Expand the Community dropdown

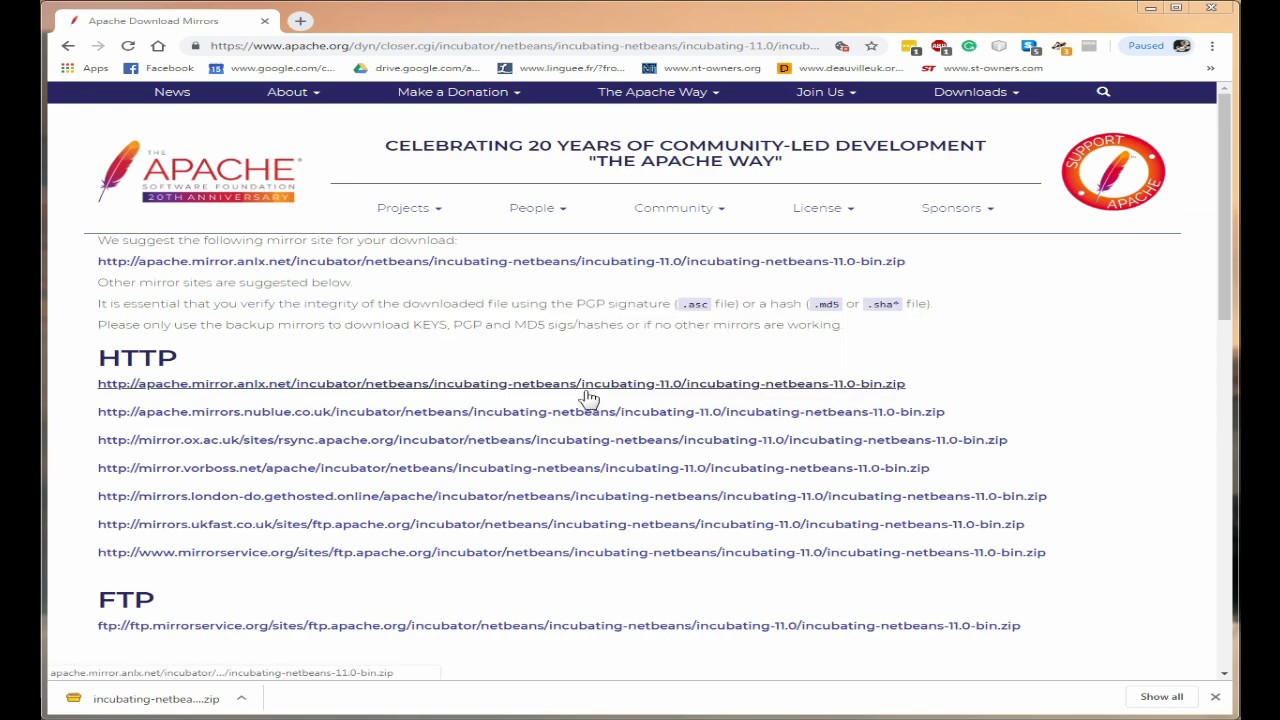click(680, 208)
